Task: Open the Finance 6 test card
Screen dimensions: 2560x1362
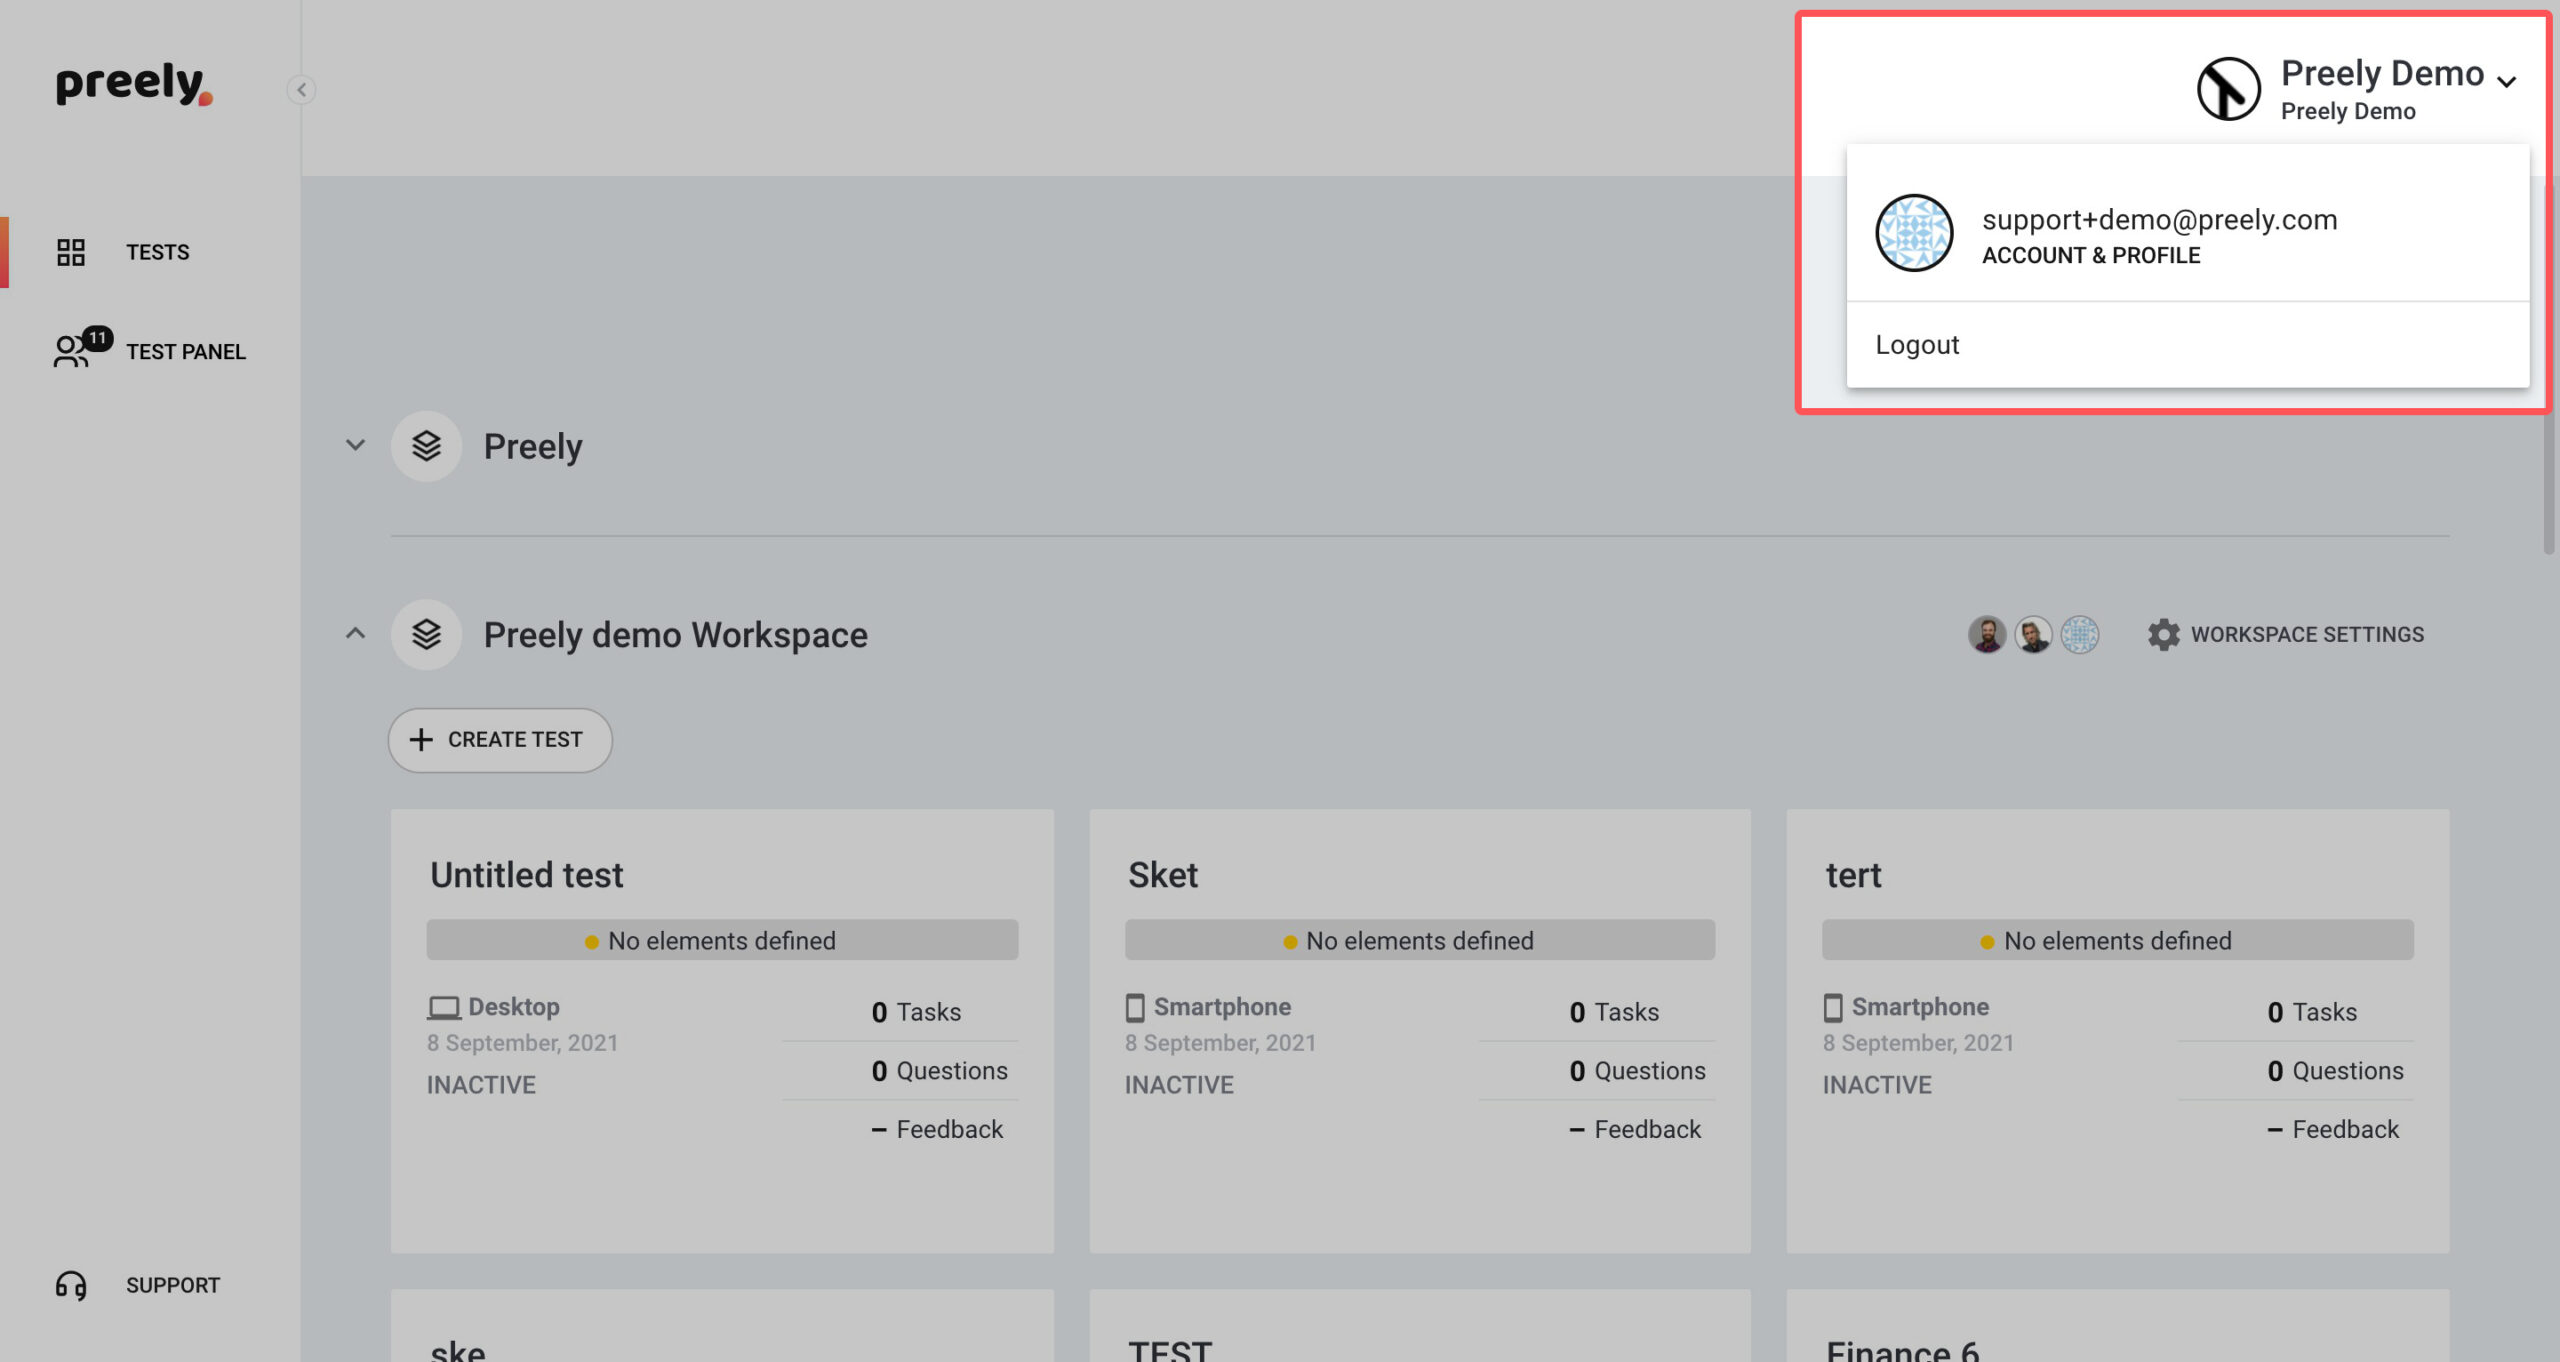Action: 1902,1350
